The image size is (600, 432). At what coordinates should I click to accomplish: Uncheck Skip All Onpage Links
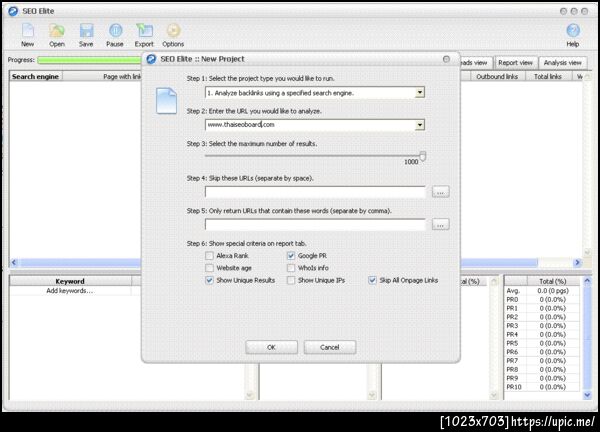click(x=372, y=280)
